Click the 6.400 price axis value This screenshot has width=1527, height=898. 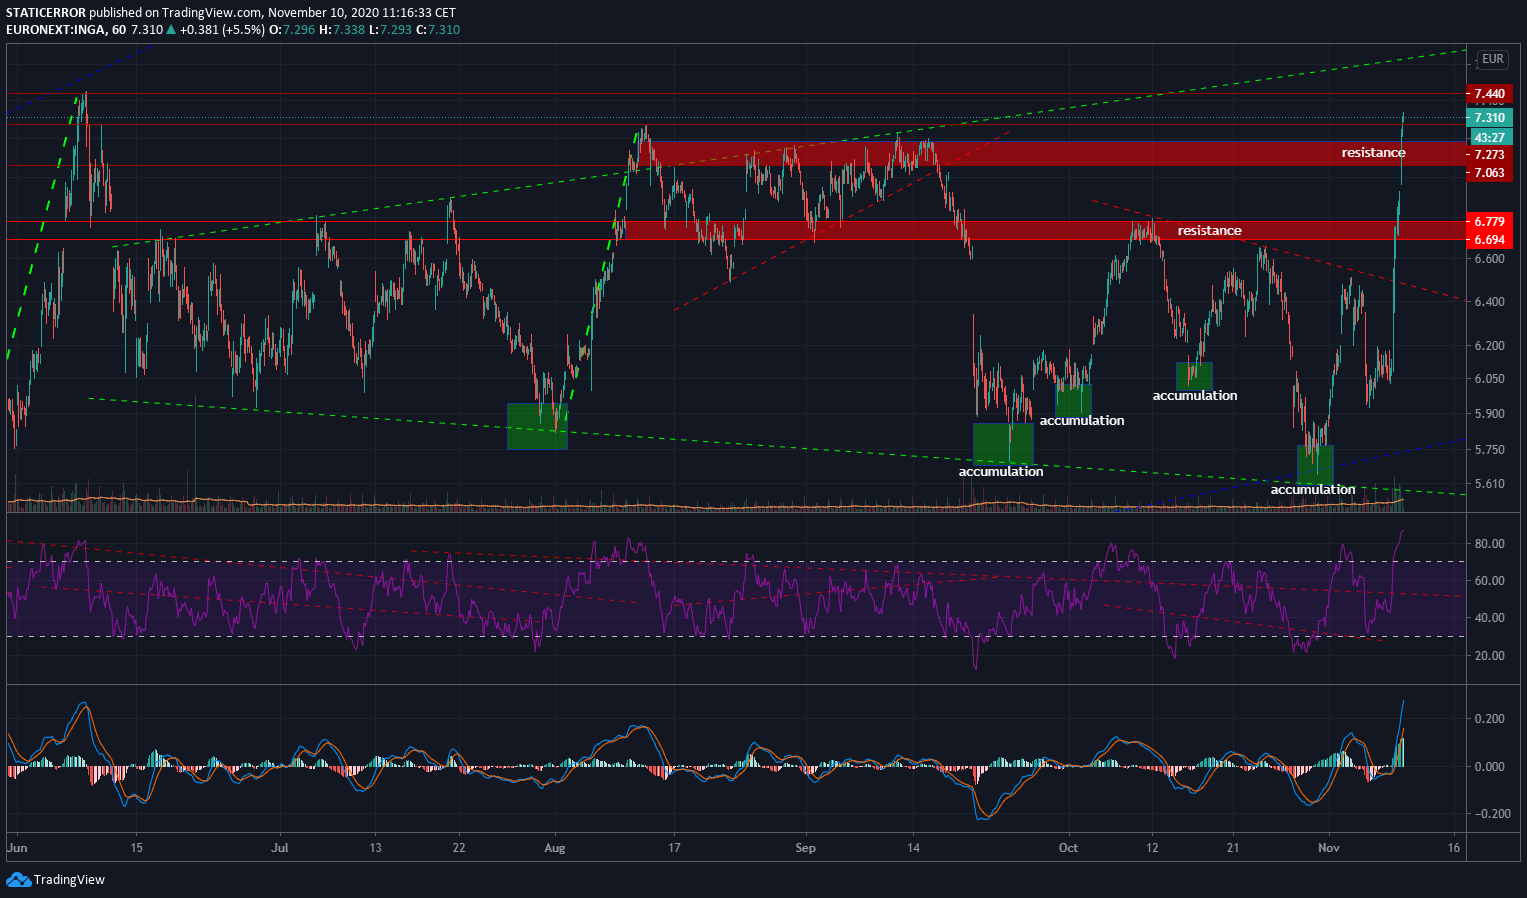pyautogui.click(x=1489, y=302)
